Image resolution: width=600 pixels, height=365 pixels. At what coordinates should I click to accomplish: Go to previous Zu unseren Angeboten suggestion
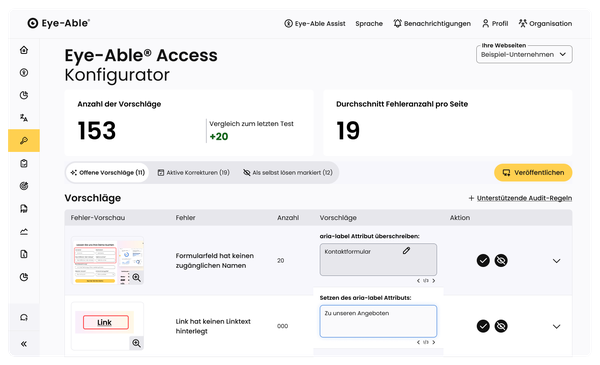click(418, 342)
